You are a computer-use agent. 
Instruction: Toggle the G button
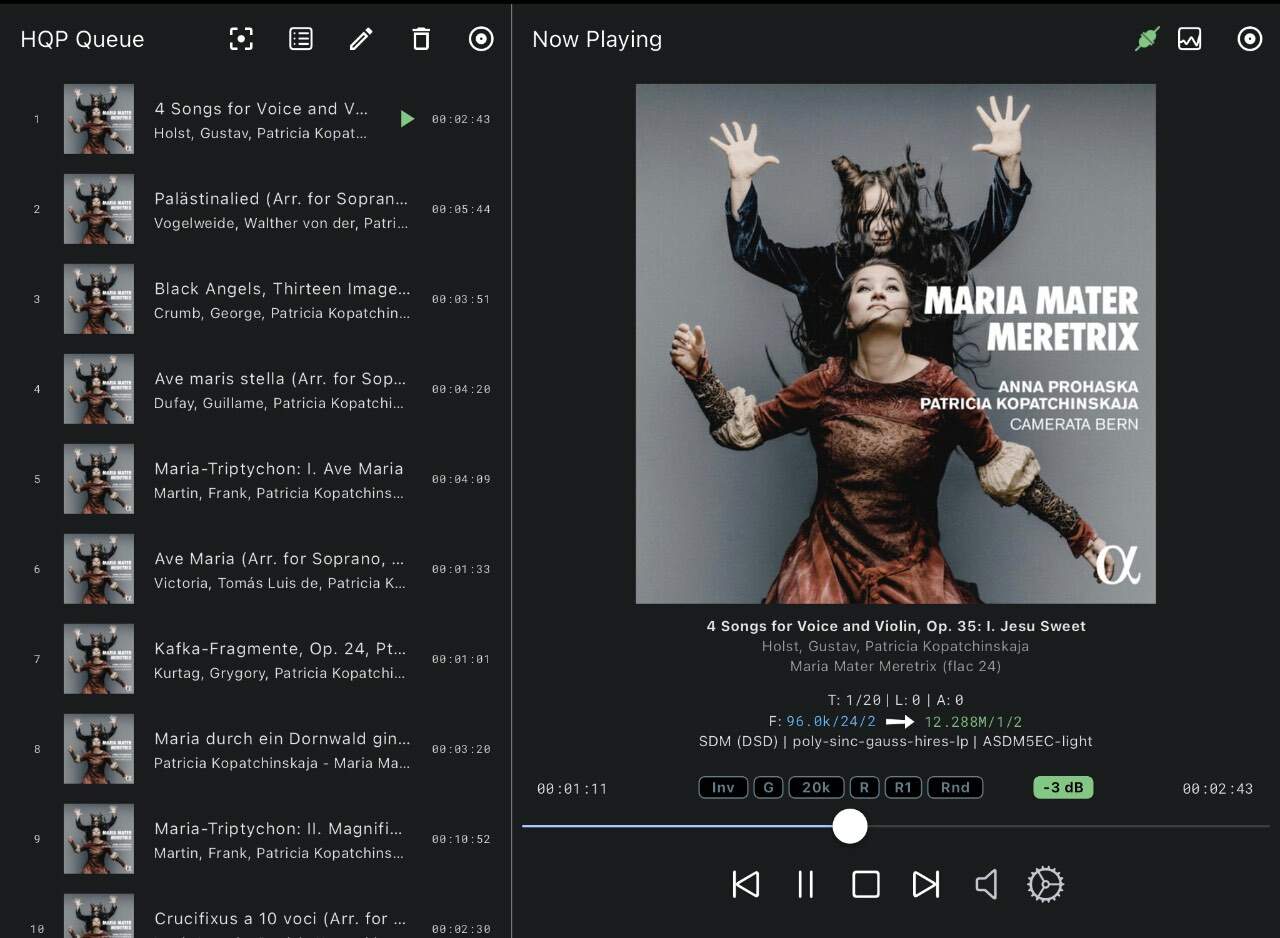coord(769,788)
